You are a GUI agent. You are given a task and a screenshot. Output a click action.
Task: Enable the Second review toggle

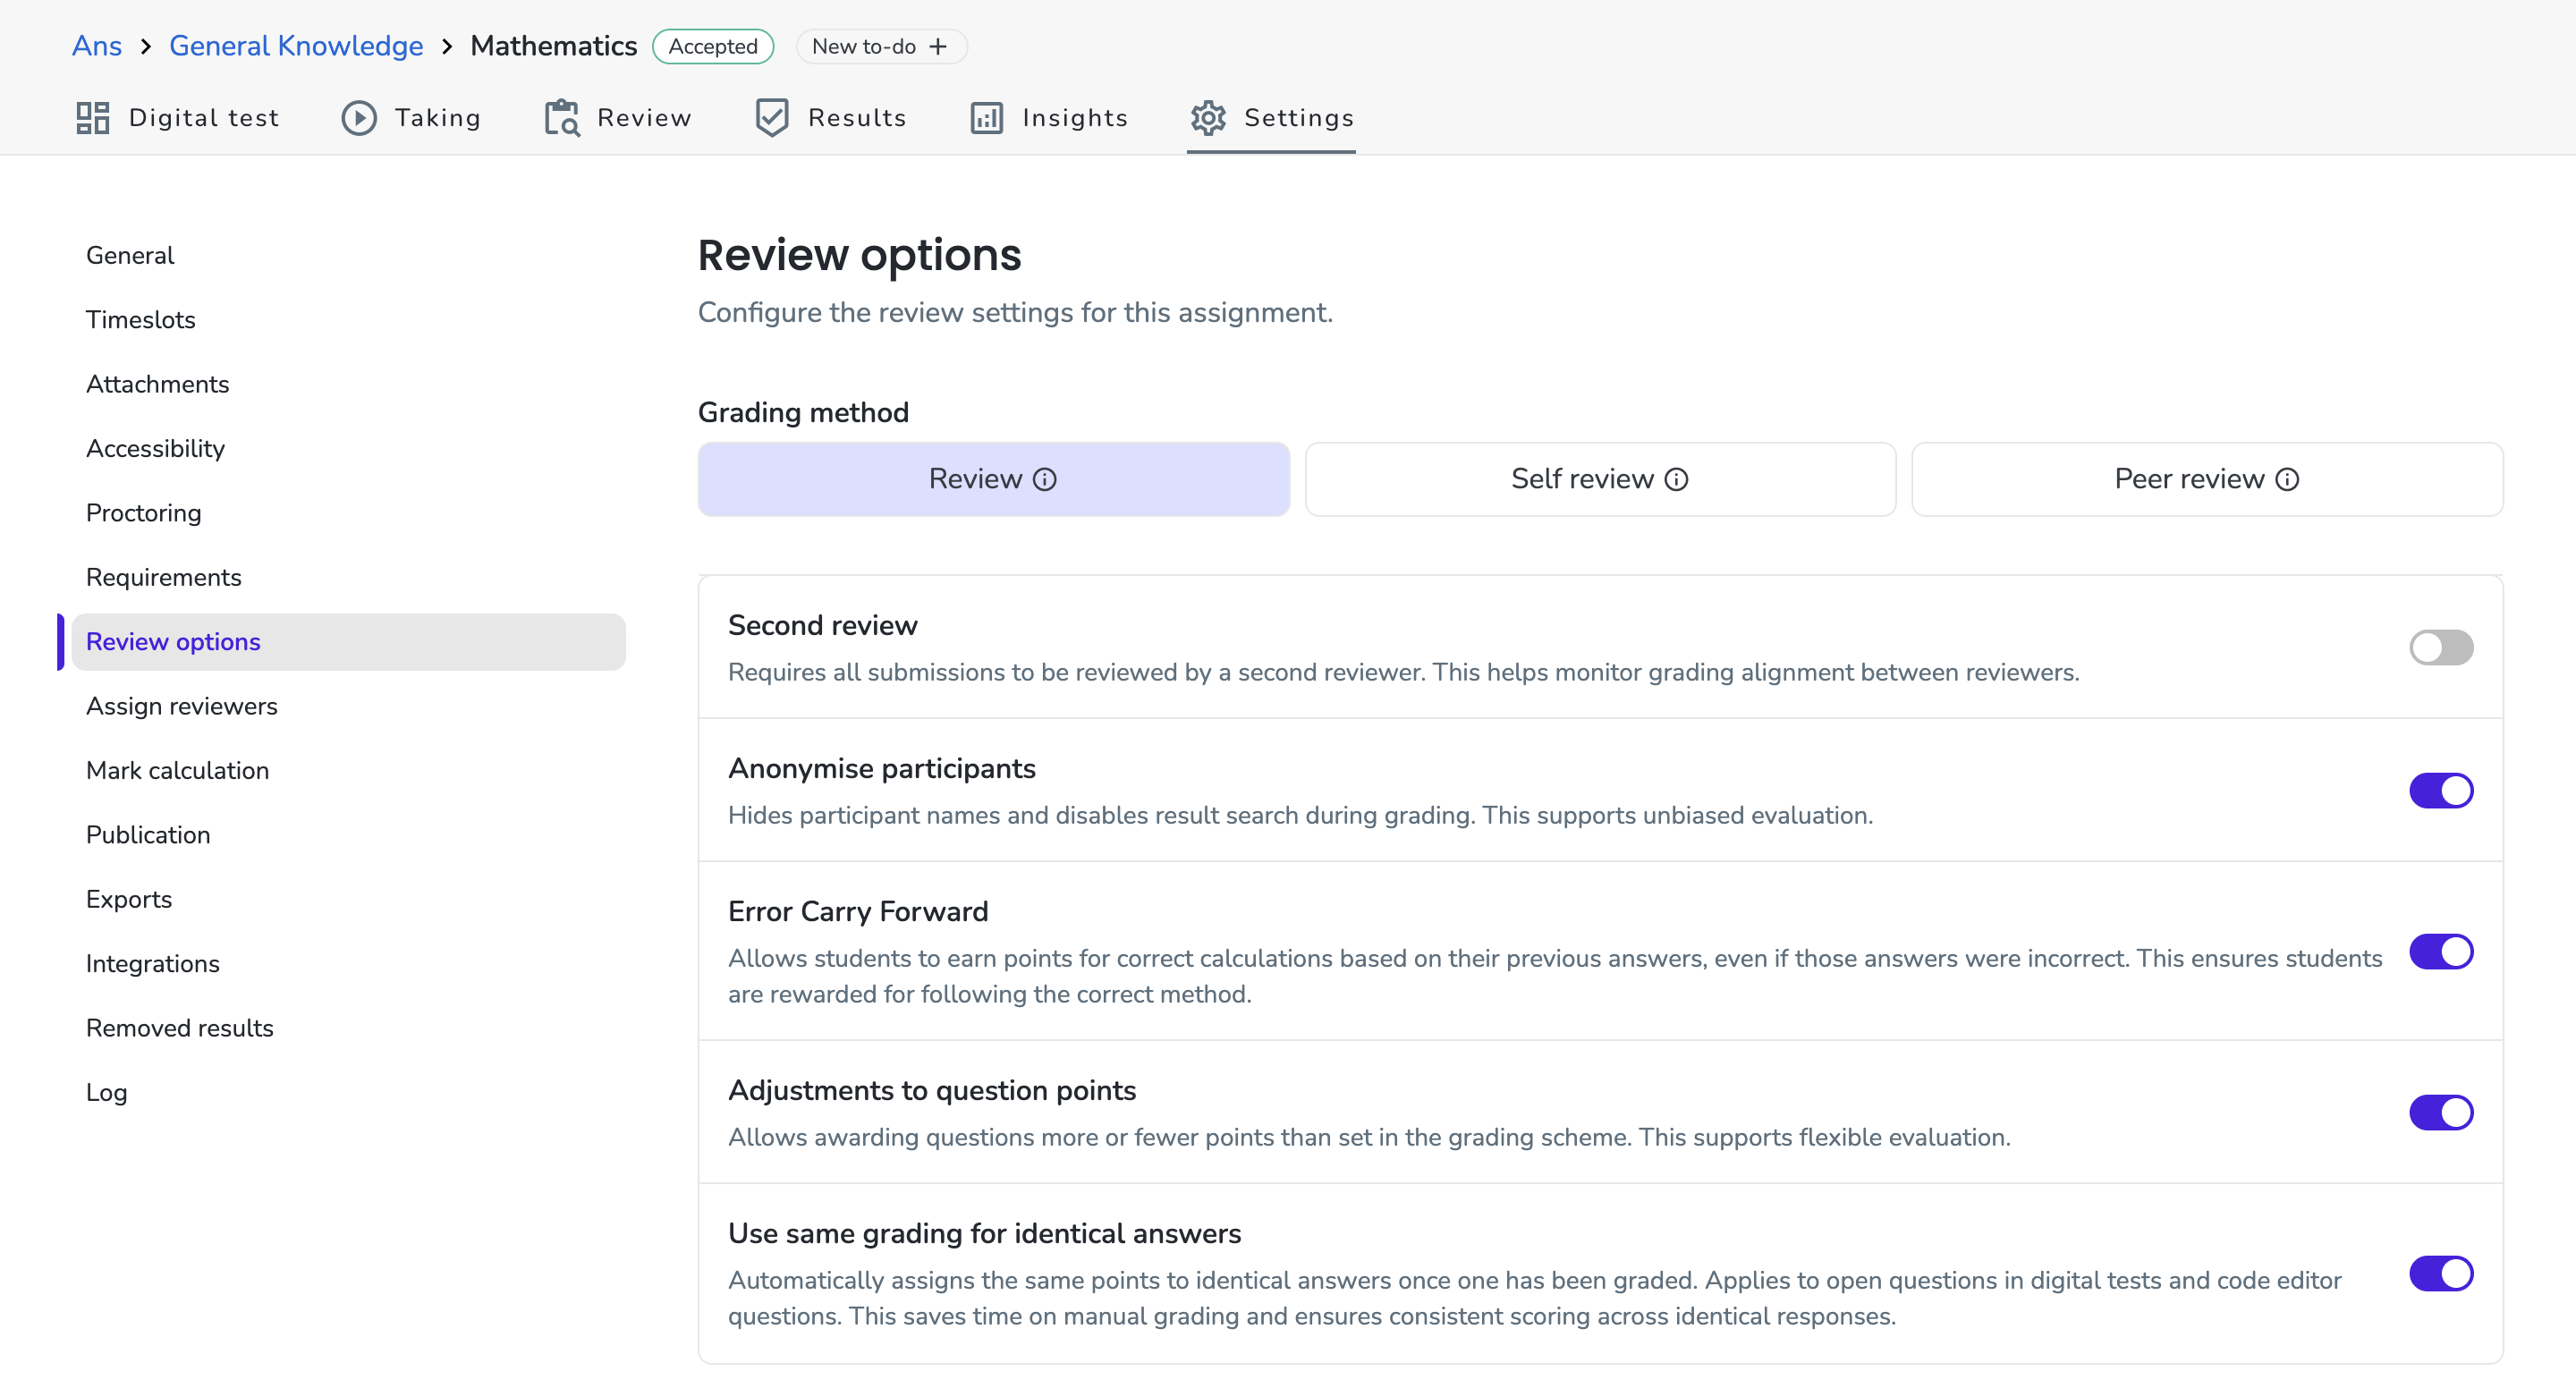[x=2441, y=647]
